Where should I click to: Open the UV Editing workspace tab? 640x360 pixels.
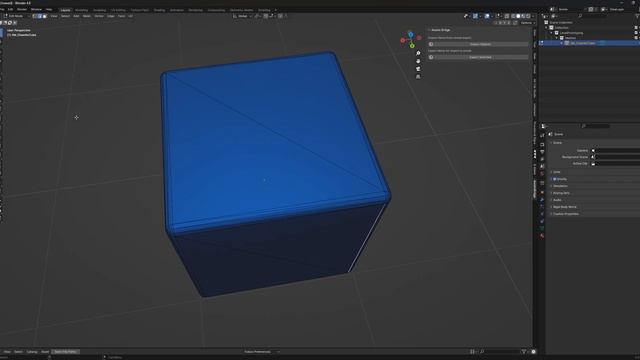(118, 10)
